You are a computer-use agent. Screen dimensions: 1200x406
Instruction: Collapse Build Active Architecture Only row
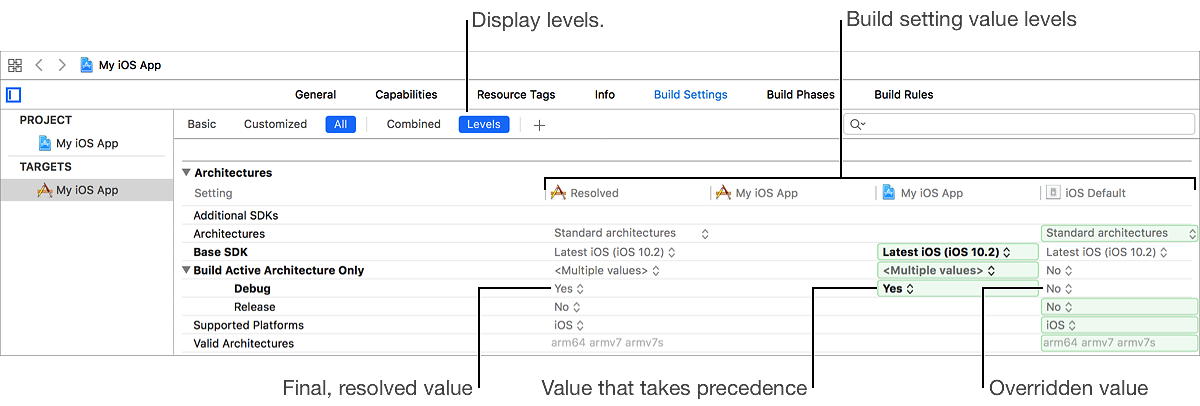[186, 270]
